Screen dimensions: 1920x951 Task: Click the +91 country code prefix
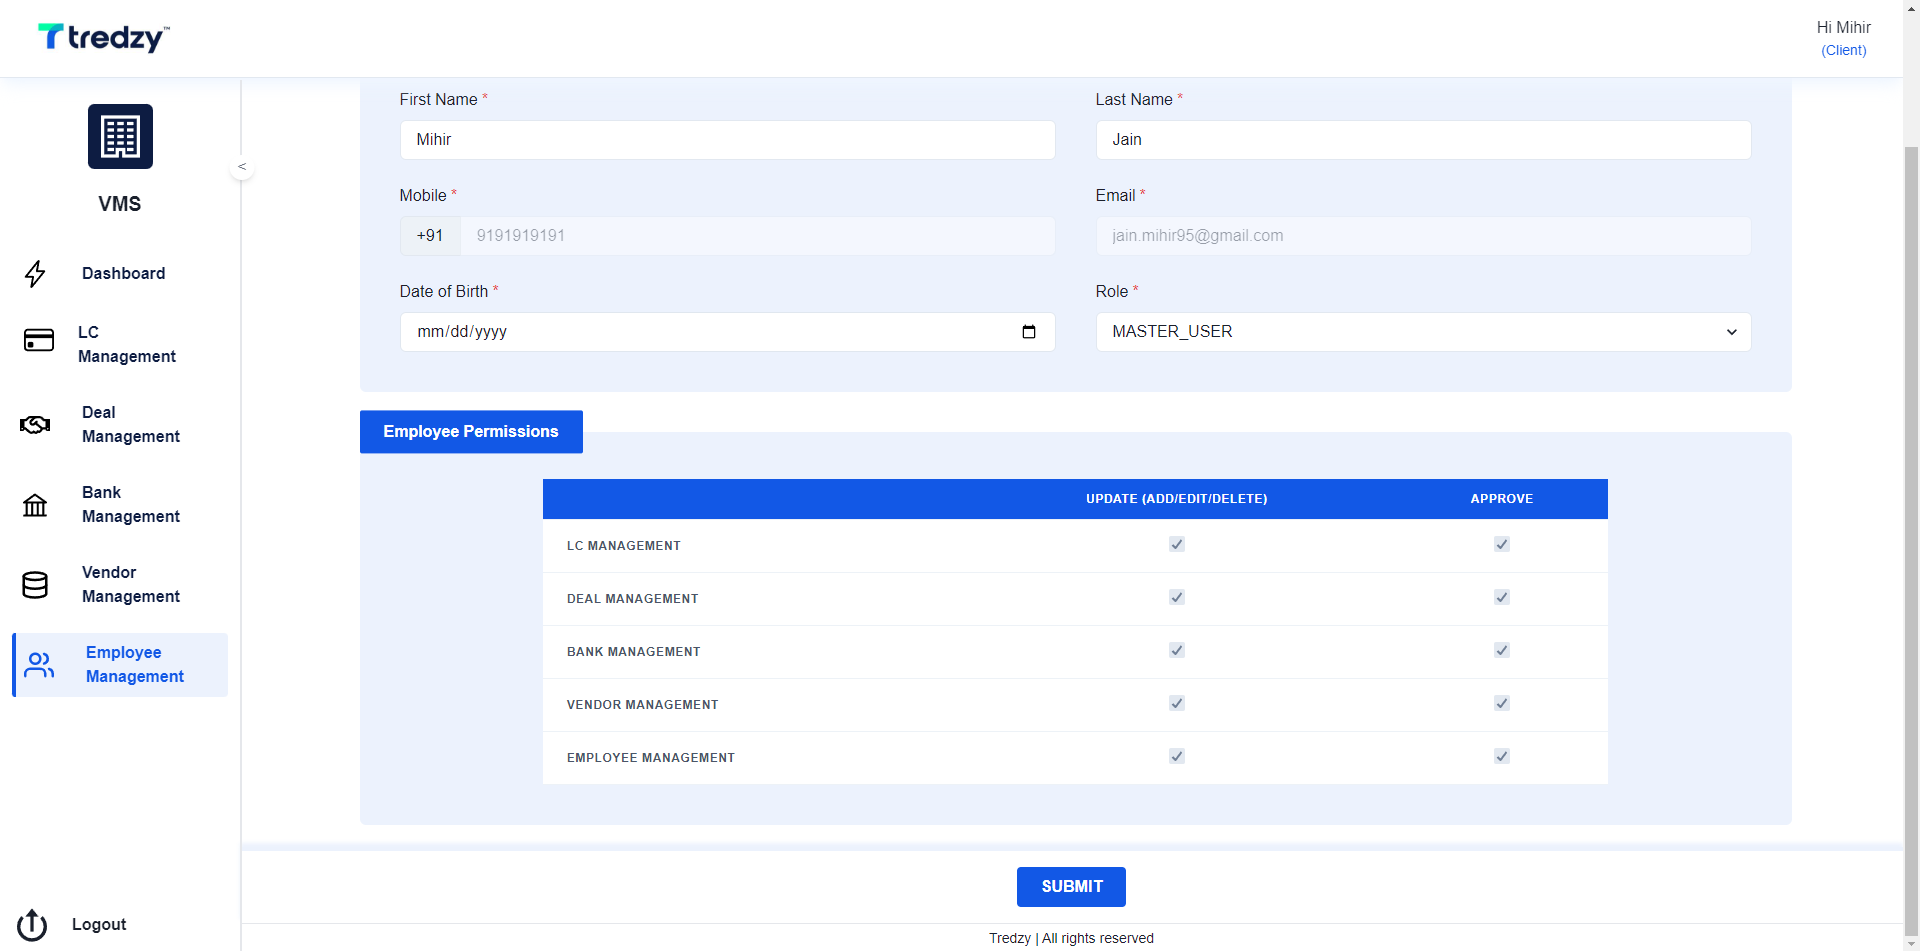430,236
